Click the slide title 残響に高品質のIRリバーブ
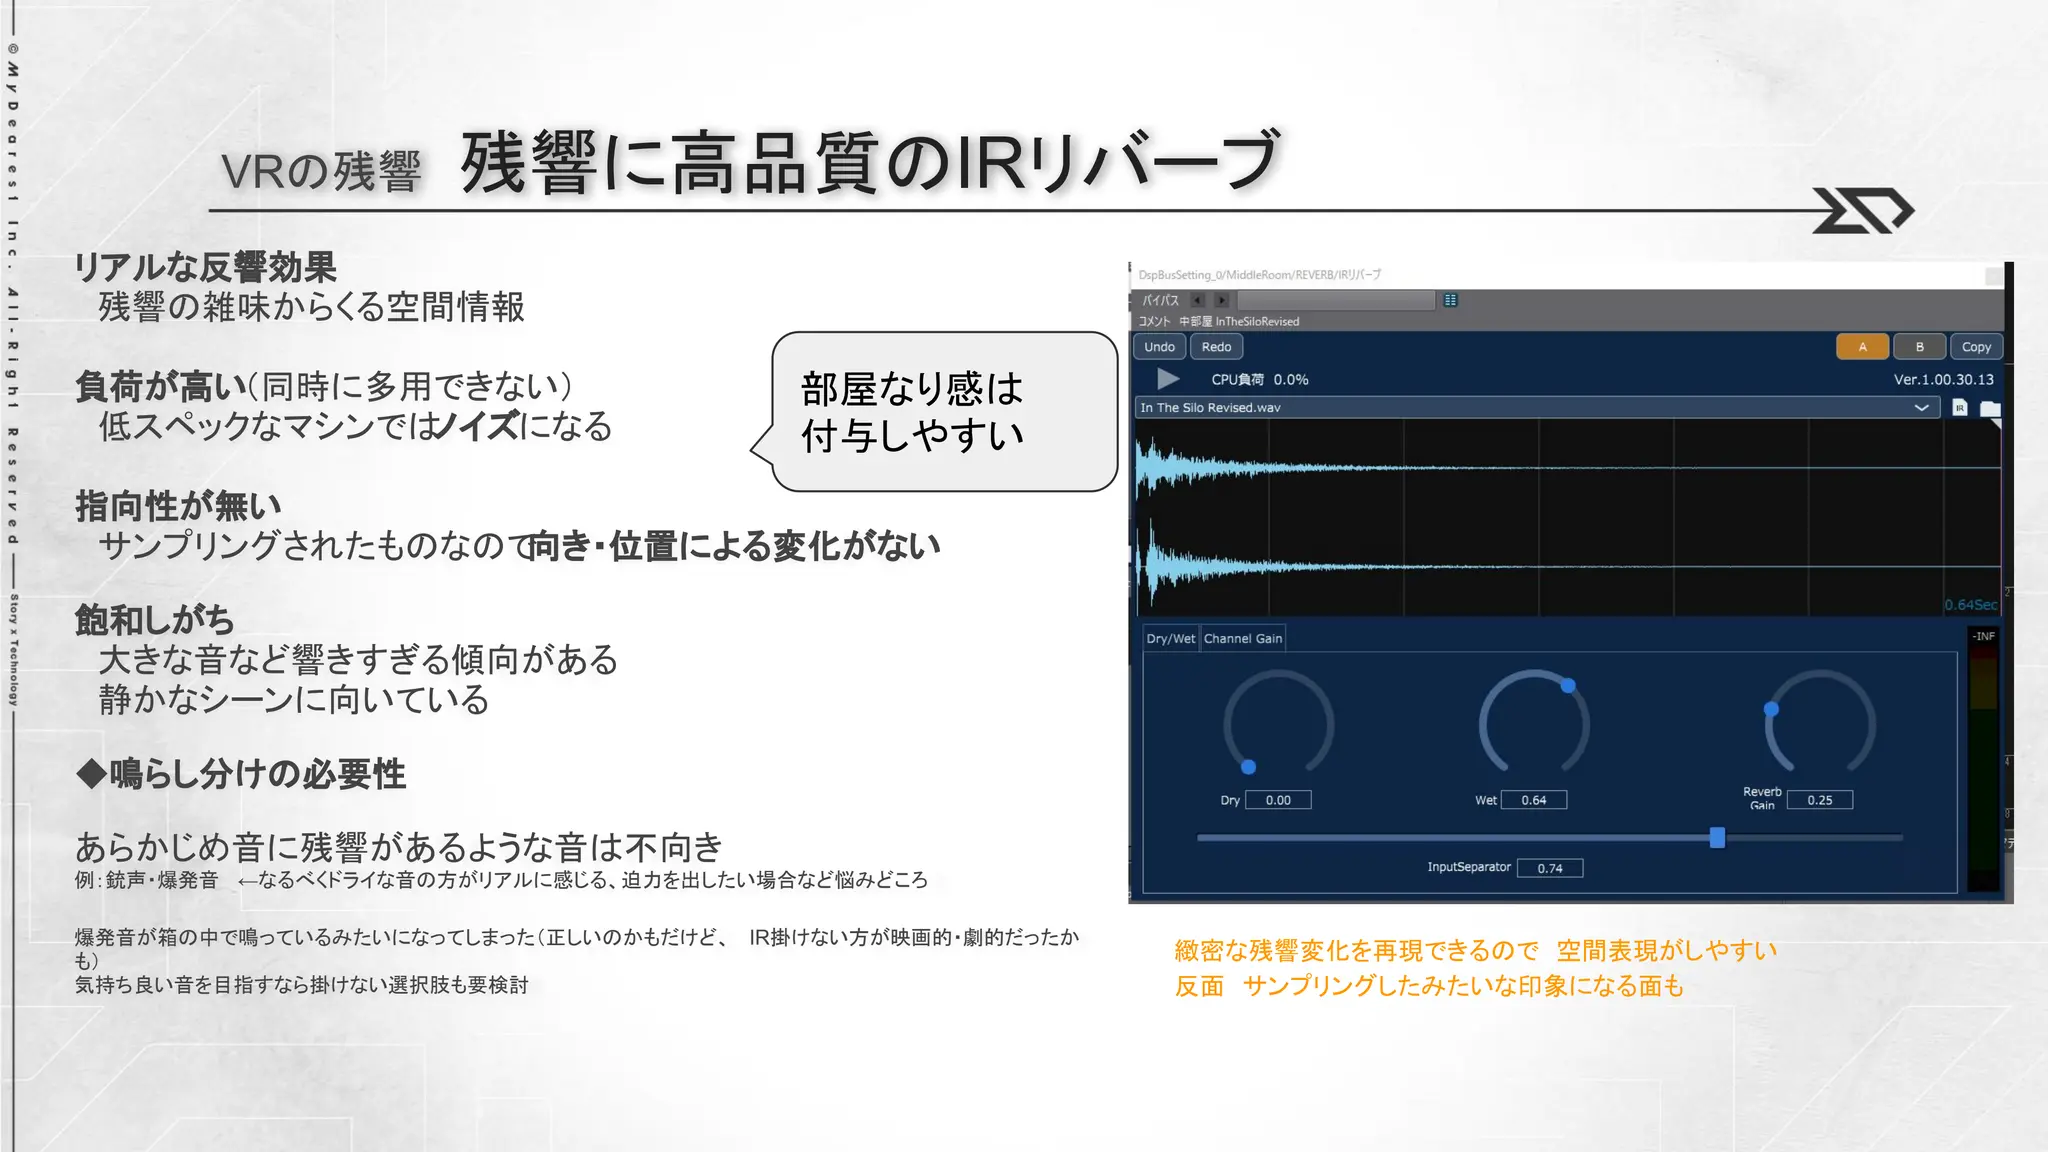The image size is (2048, 1152). click(x=870, y=162)
